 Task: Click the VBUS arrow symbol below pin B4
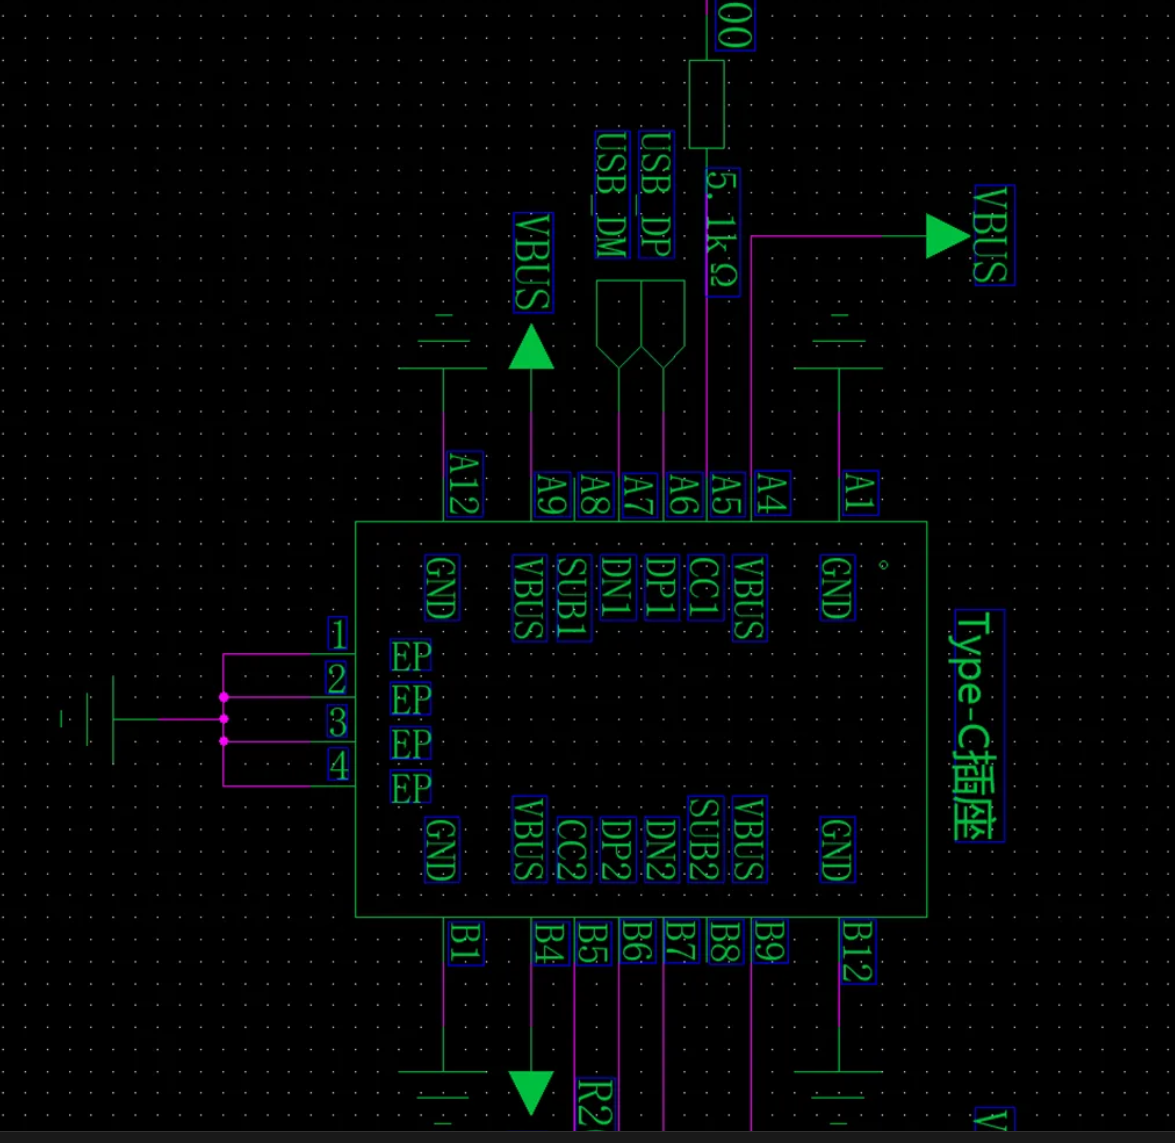531,1090
